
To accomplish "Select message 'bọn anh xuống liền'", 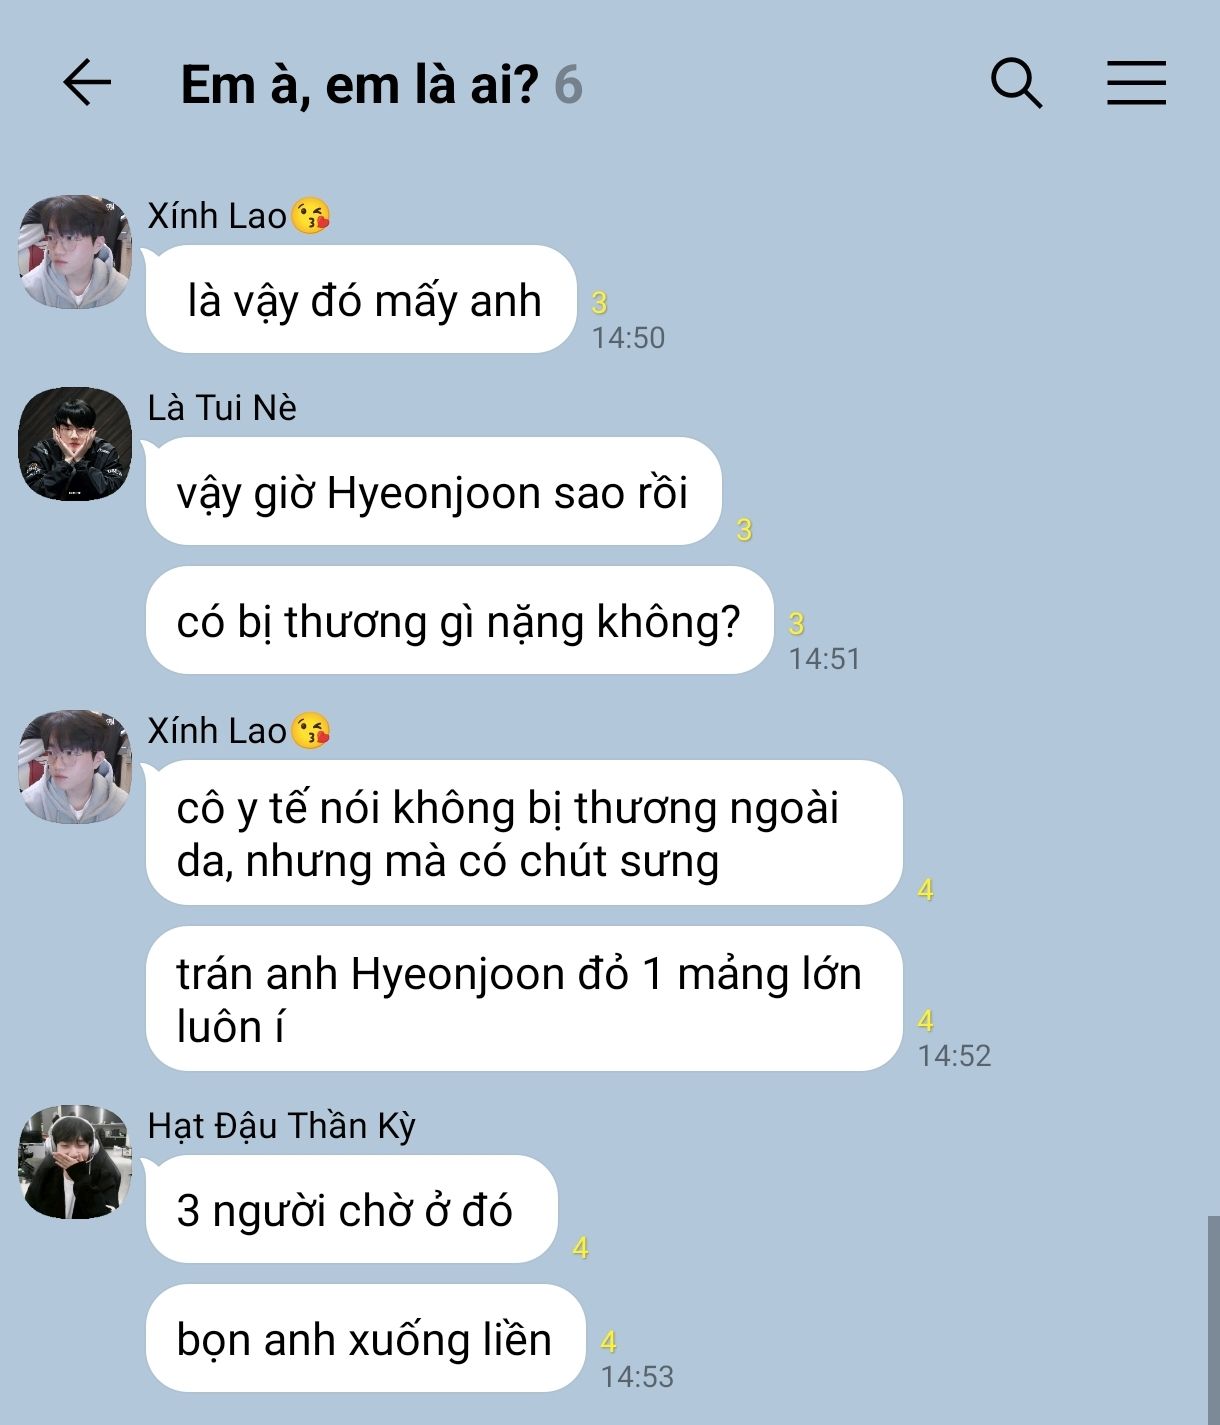I will pos(365,1338).
